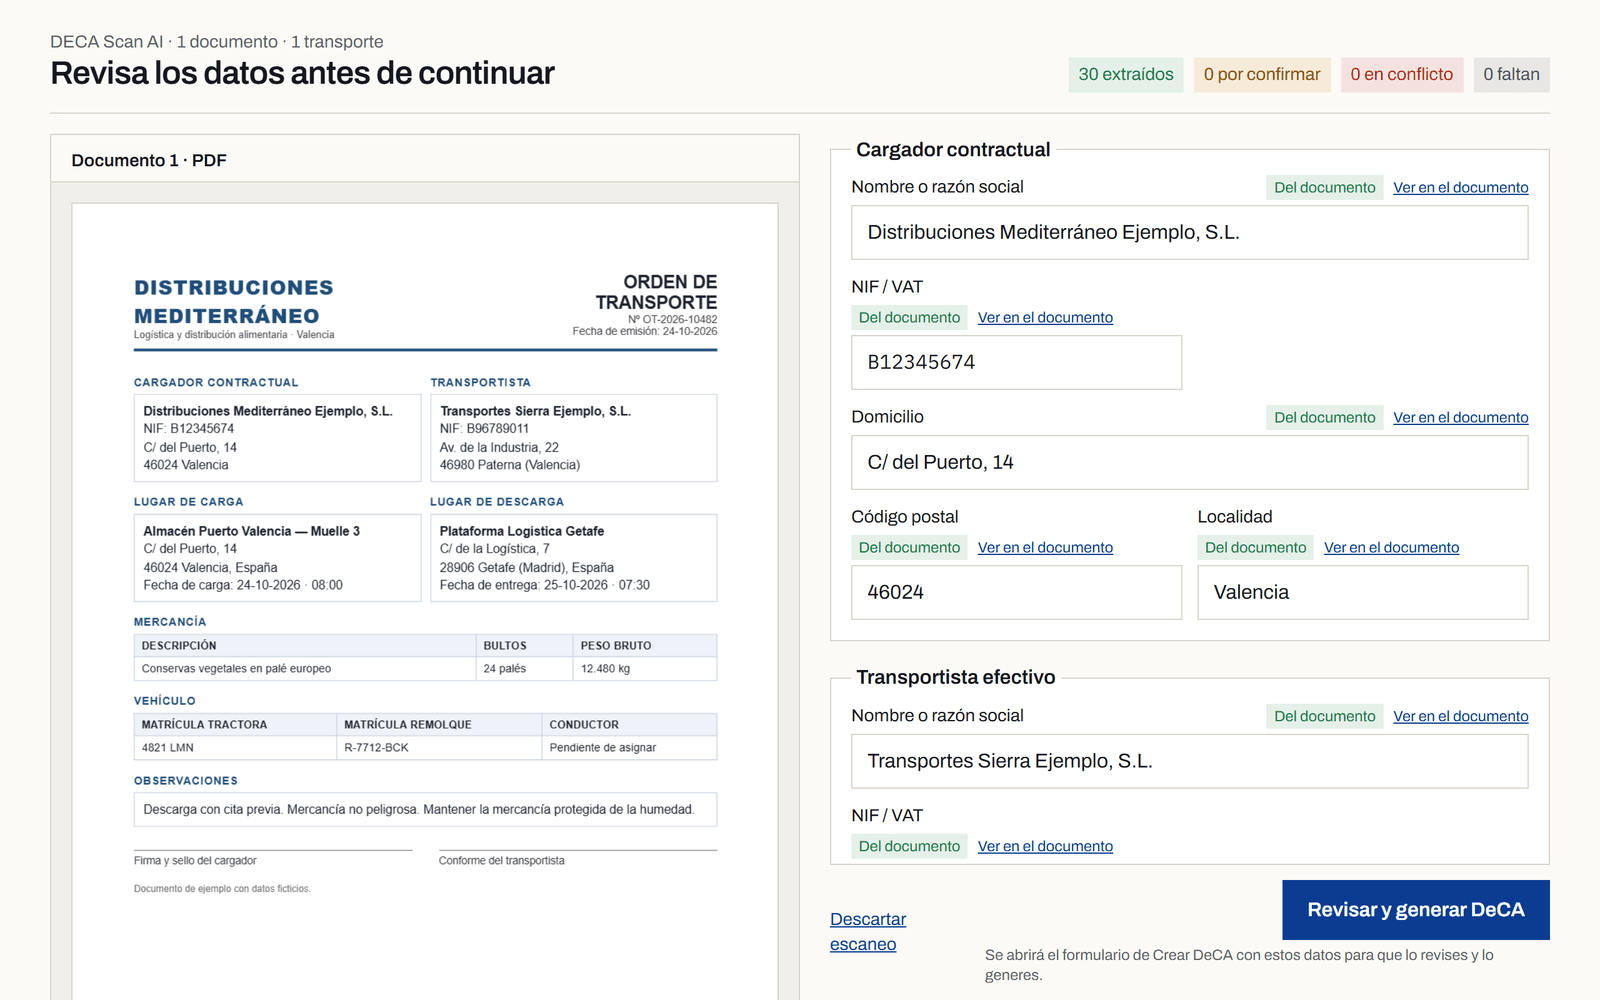The width and height of the screenshot is (1600, 1000).
Task: Edit the Código postal field 46024
Action: click(1017, 592)
